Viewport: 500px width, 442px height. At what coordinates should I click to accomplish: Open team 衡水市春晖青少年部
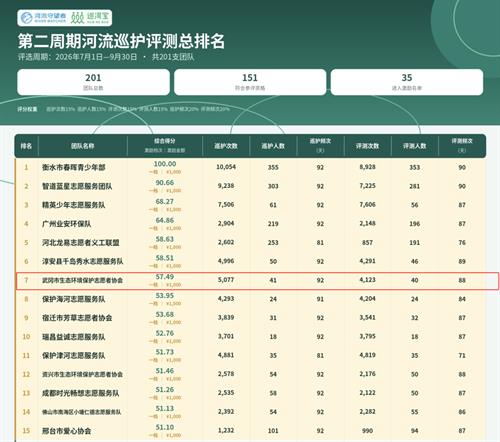pos(74,167)
